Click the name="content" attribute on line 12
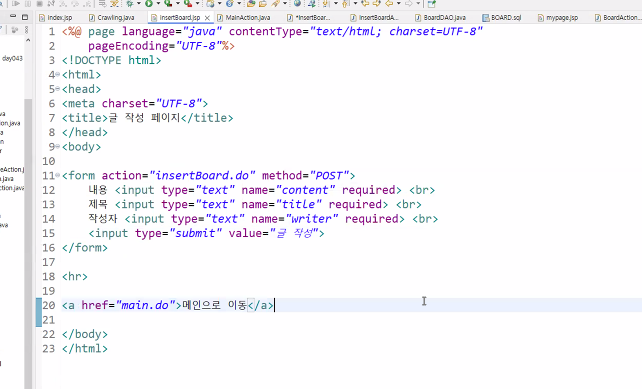This screenshot has width=642, height=389. [x=288, y=190]
